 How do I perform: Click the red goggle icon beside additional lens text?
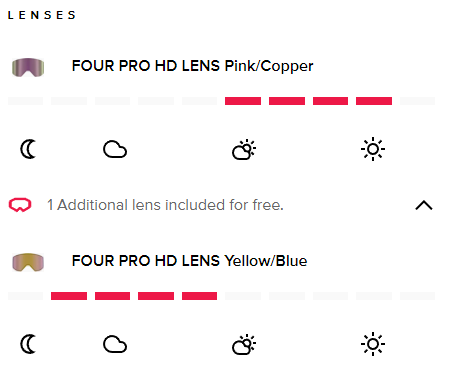point(20,205)
